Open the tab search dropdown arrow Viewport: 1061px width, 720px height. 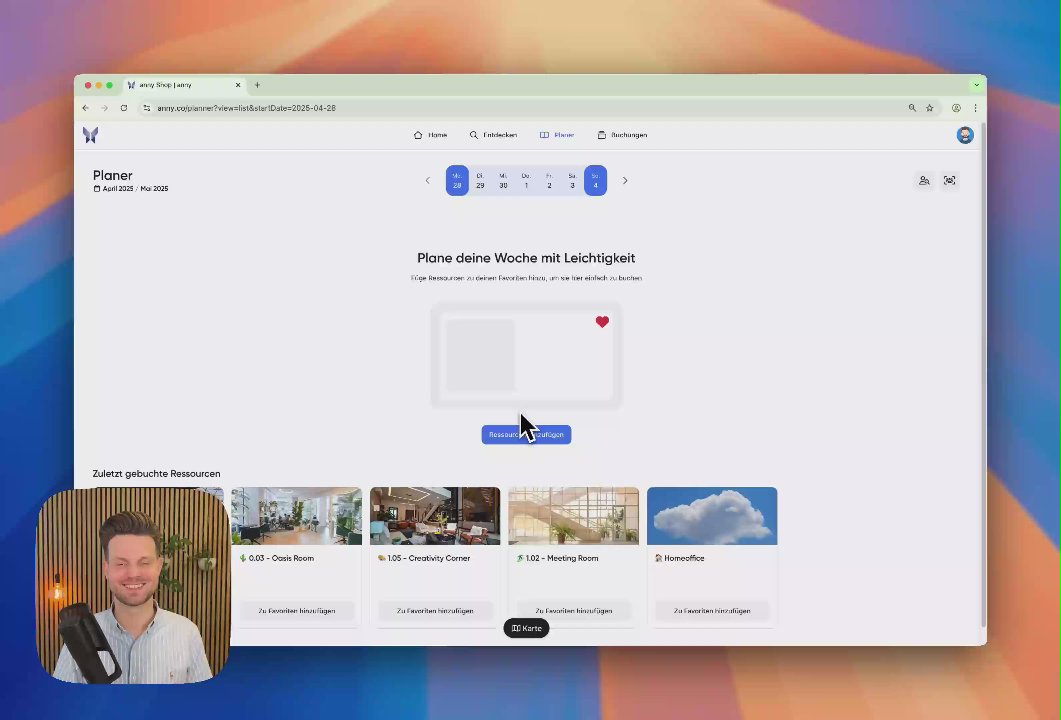coord(976,85)
